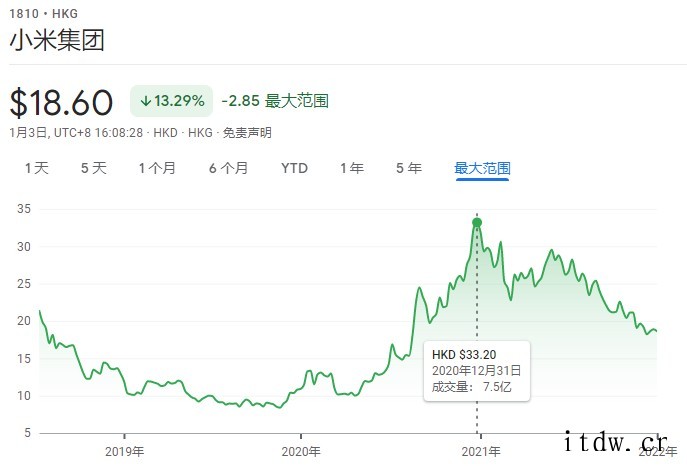Click the 35 y-axis label
The image size is (687, 466).
pyautogui.click(x=24, y=209)
